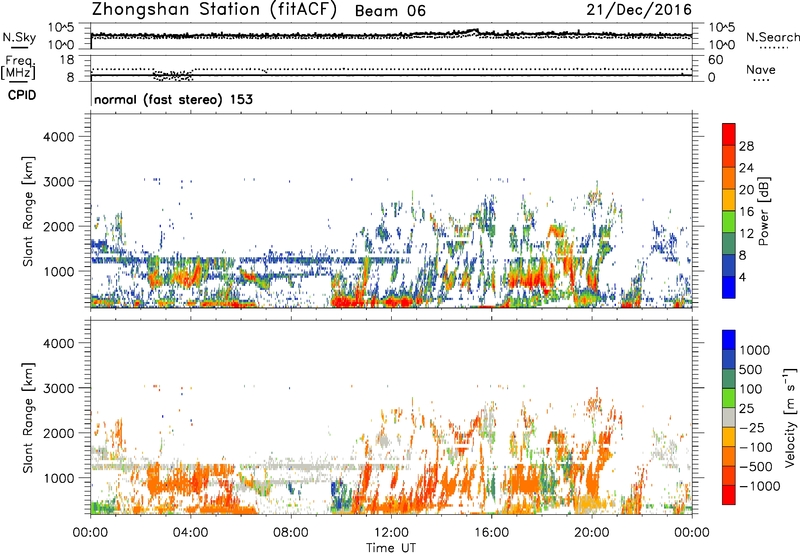Viewport: 800px width, 554px height.
Task: Click the "-25" label on Velocity colorbar
Action: click(750, 428)
